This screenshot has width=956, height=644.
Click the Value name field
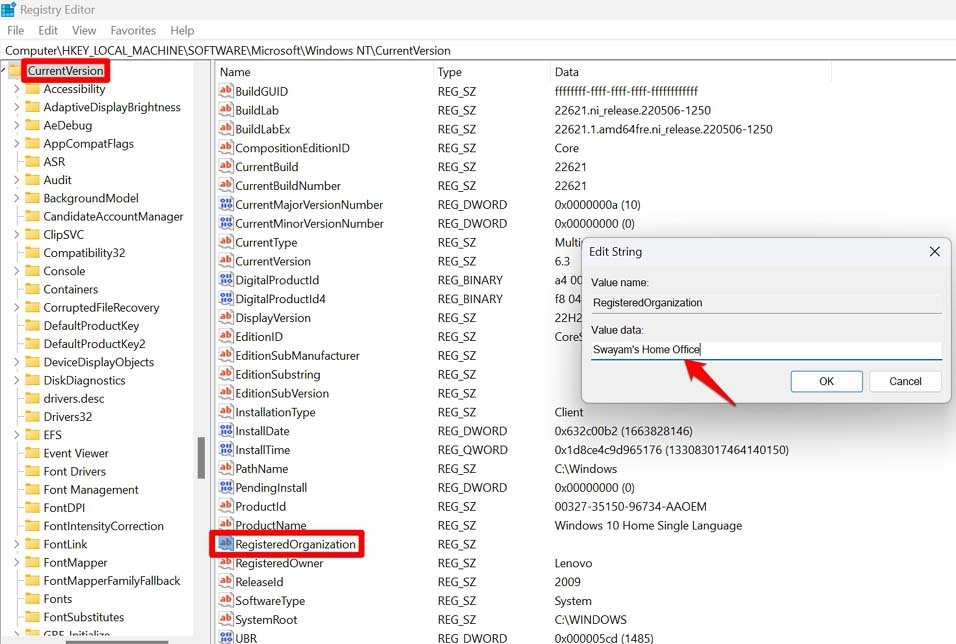click(x=766, y=302)
